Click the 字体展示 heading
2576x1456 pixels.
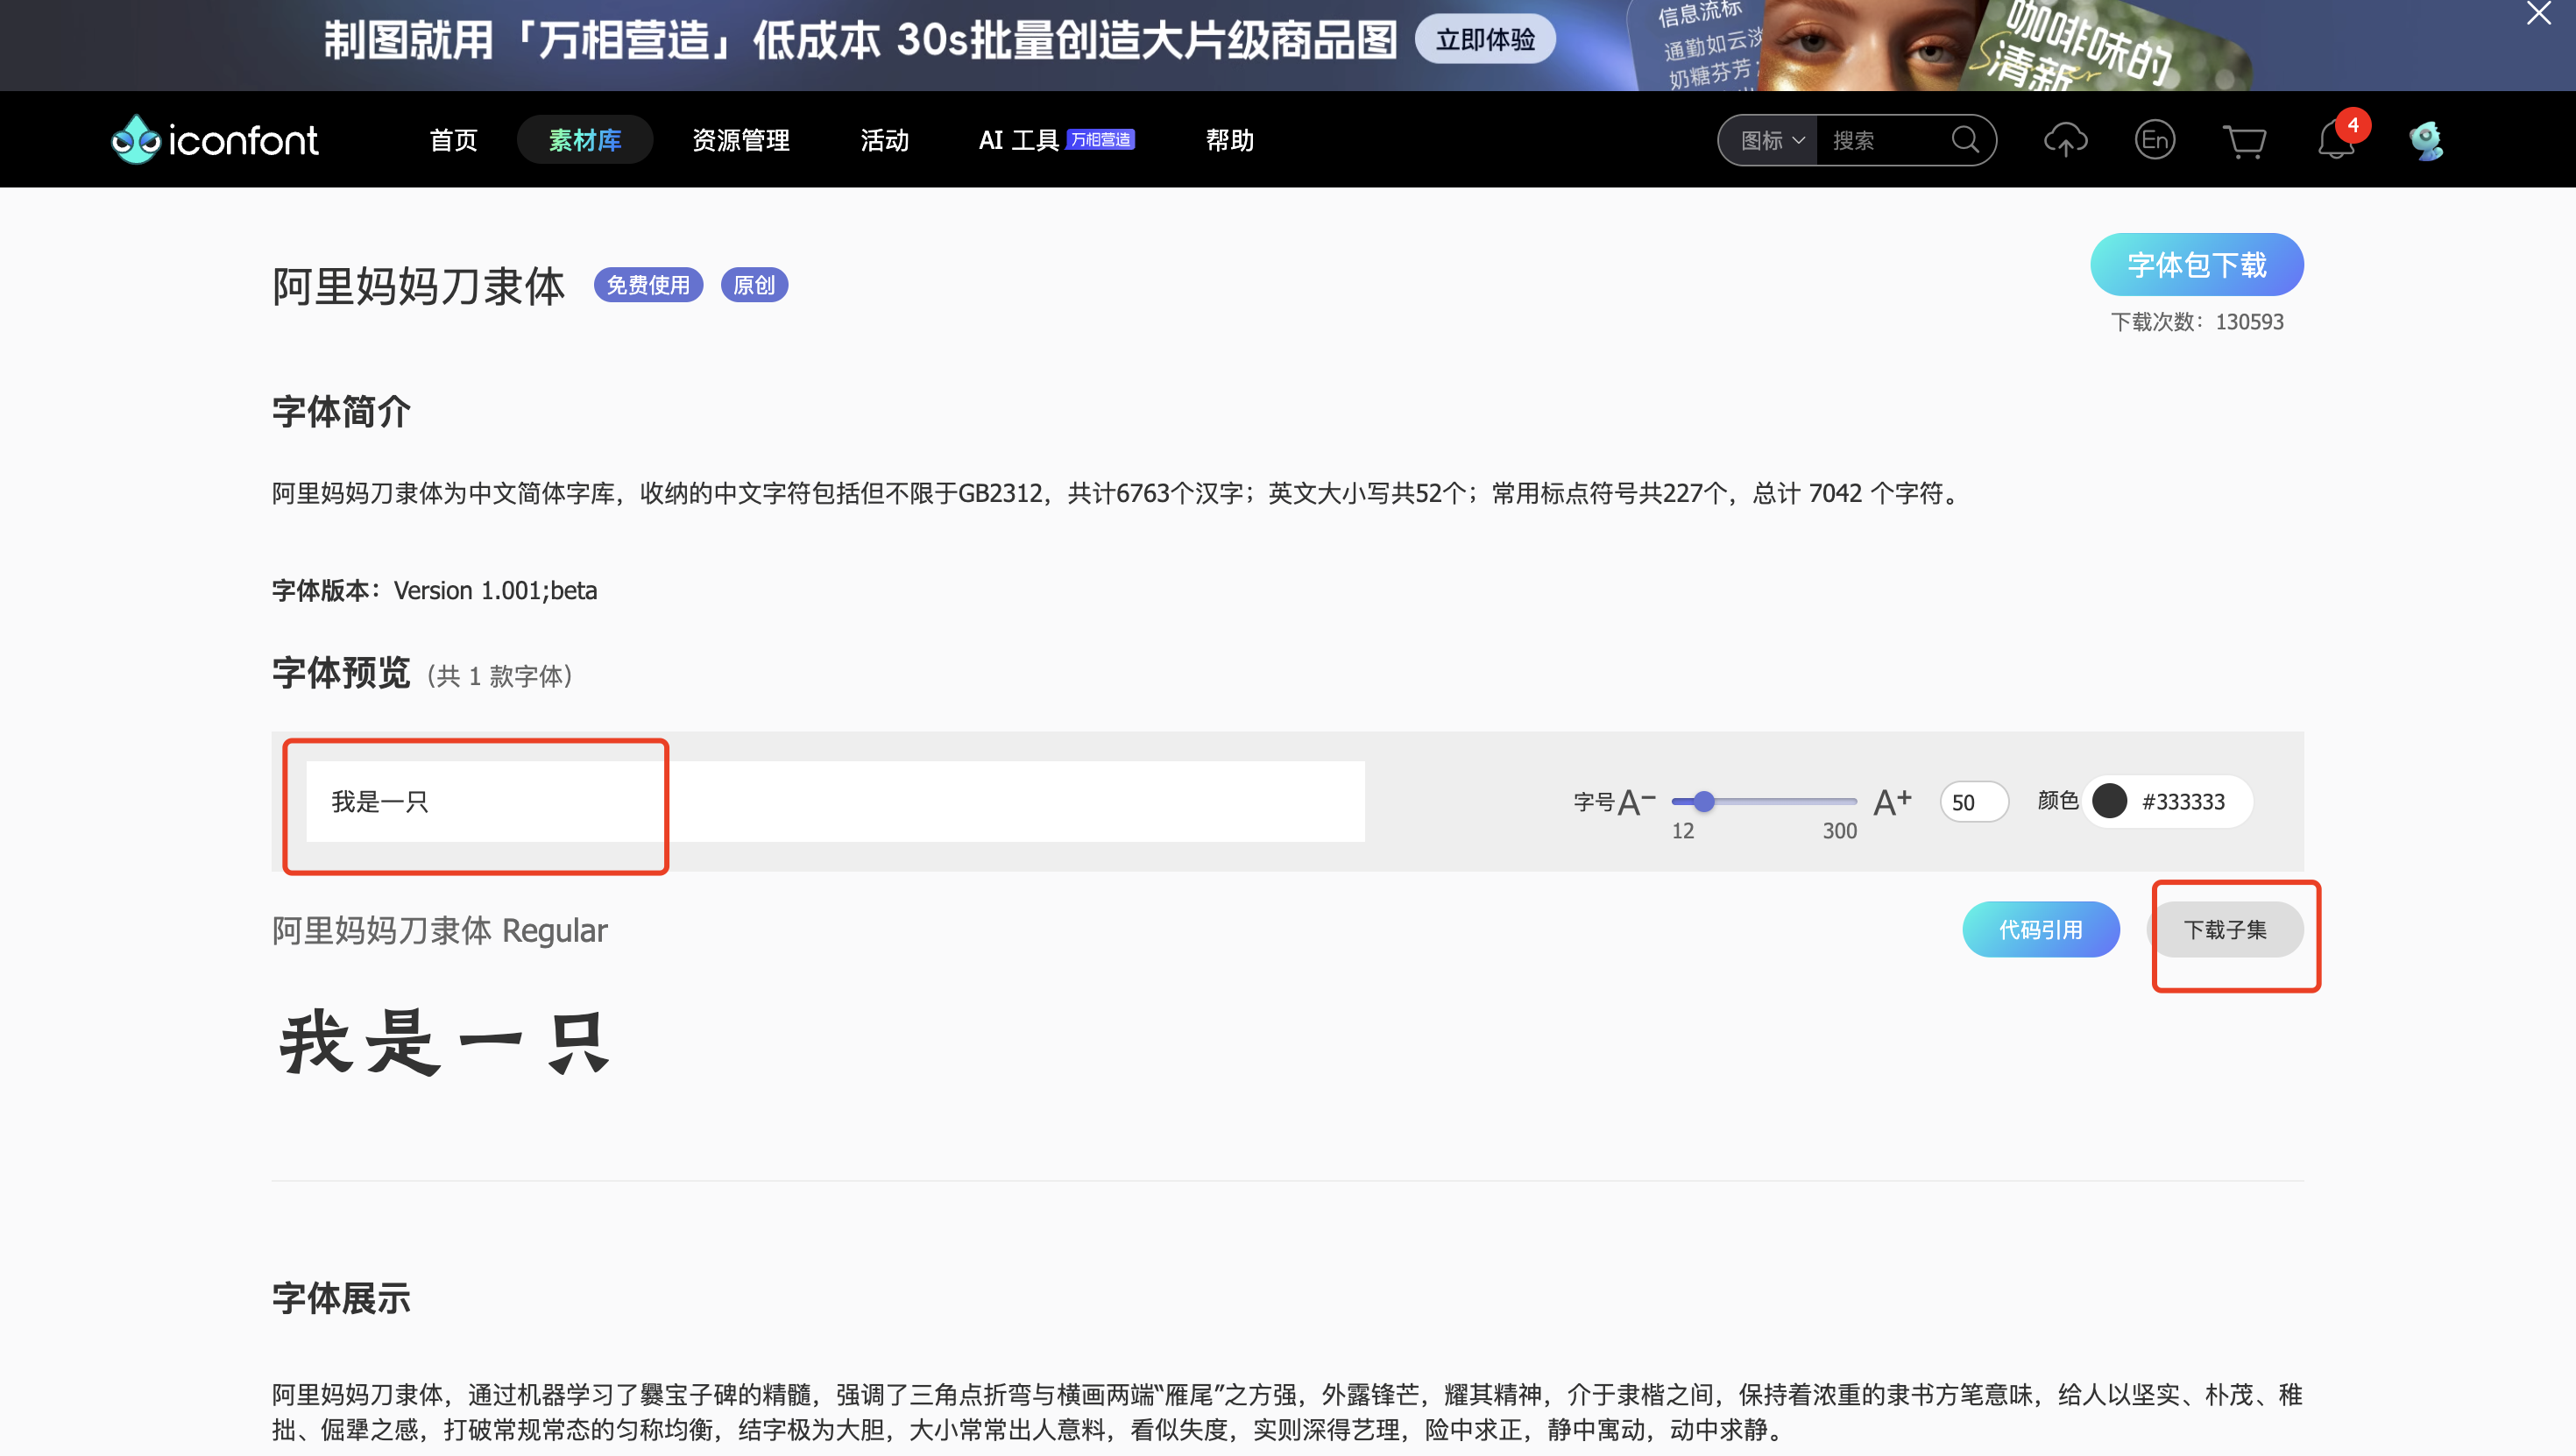click(341, 1298)
